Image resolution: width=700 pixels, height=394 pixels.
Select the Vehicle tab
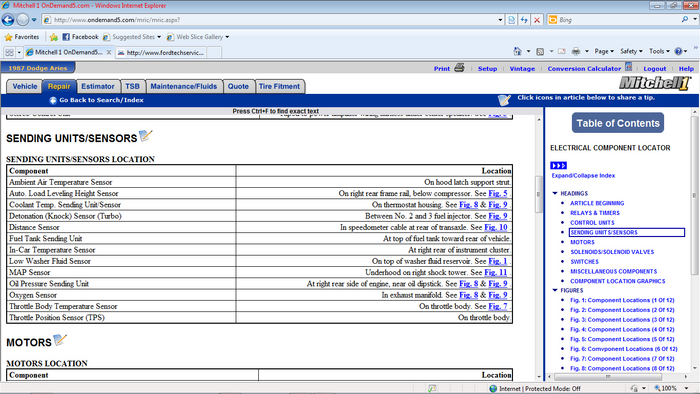(25, 86)
